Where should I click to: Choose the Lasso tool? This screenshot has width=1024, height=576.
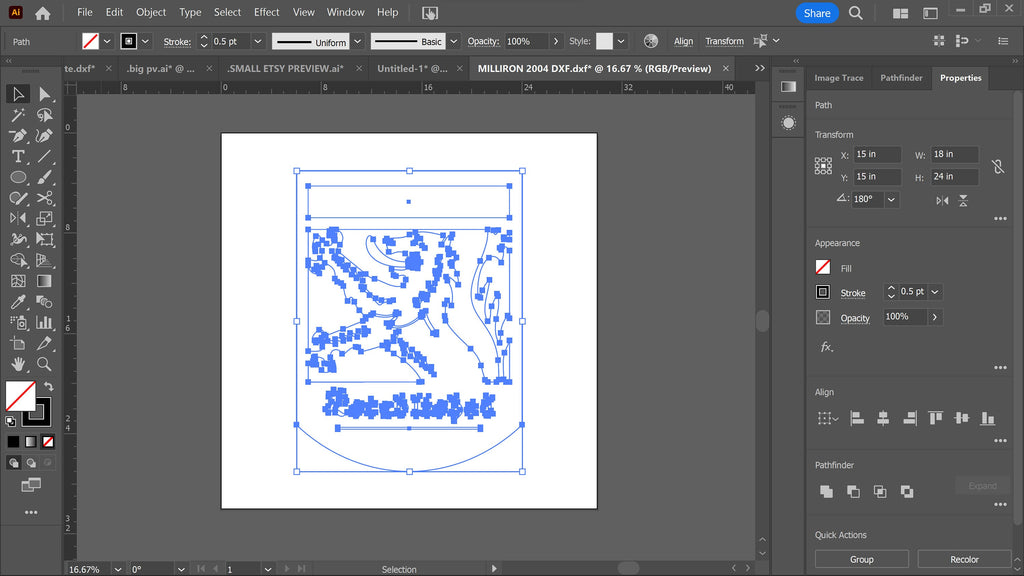(44, 115)
